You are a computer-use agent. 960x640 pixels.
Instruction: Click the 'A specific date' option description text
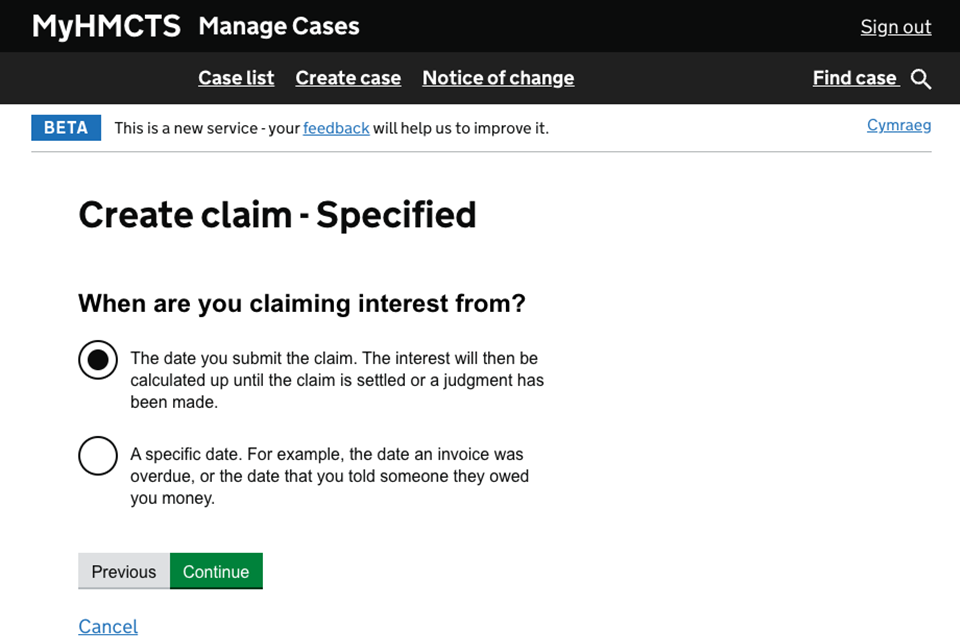(x=329, y=476)
